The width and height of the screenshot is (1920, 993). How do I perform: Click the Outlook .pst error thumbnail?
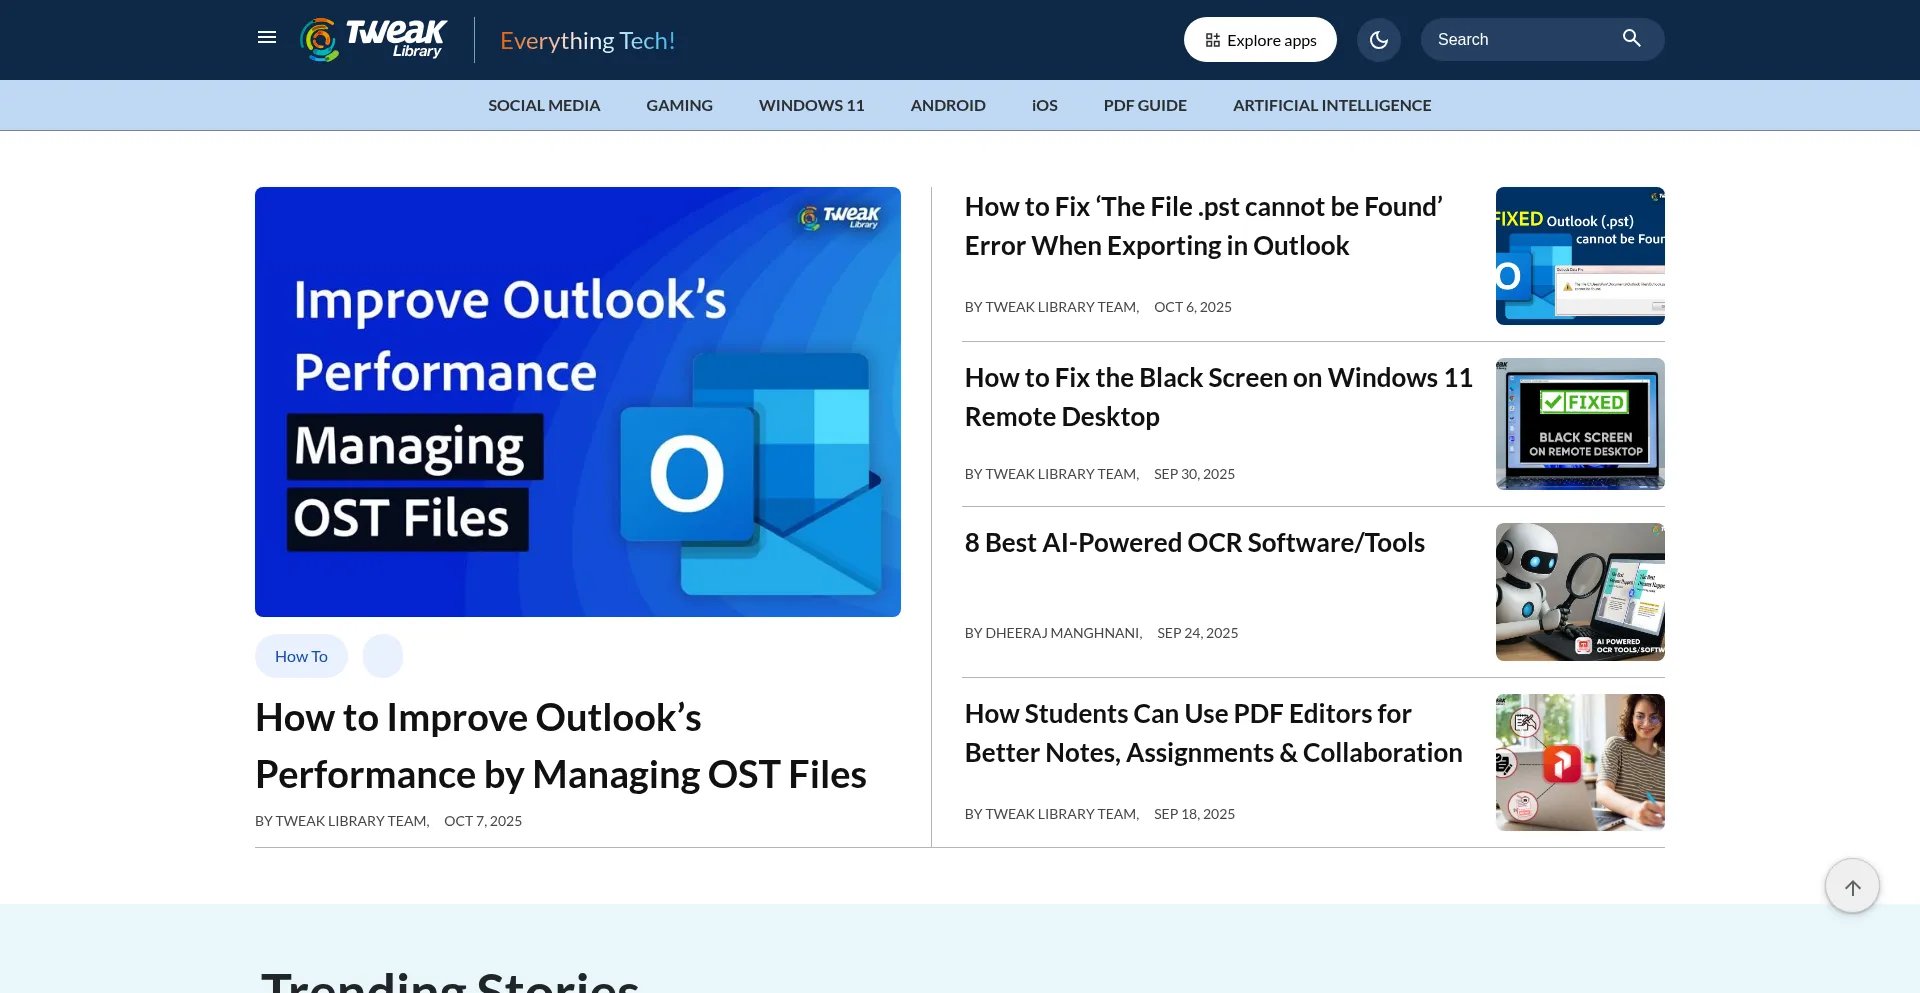point(1579,256)
